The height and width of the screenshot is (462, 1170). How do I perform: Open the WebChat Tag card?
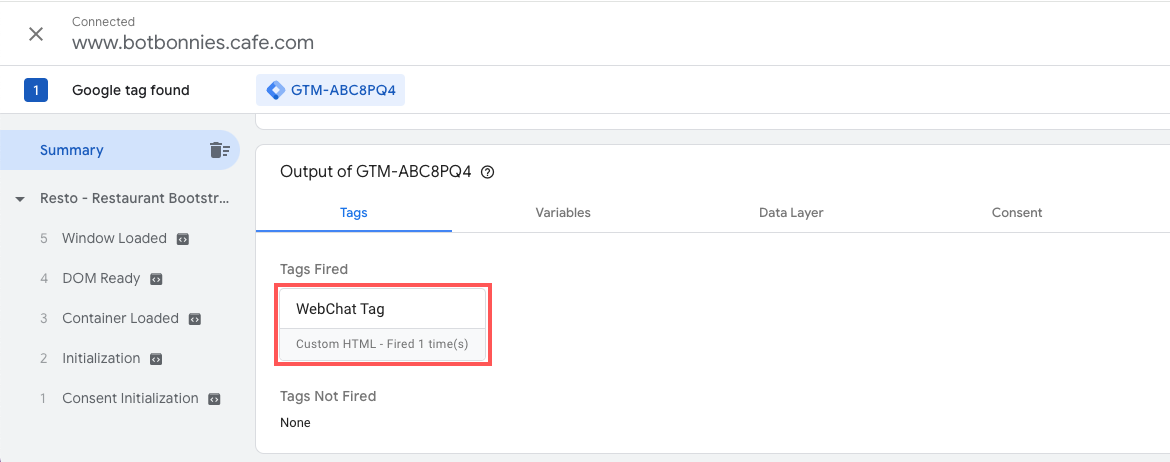[x=383, y=325]
